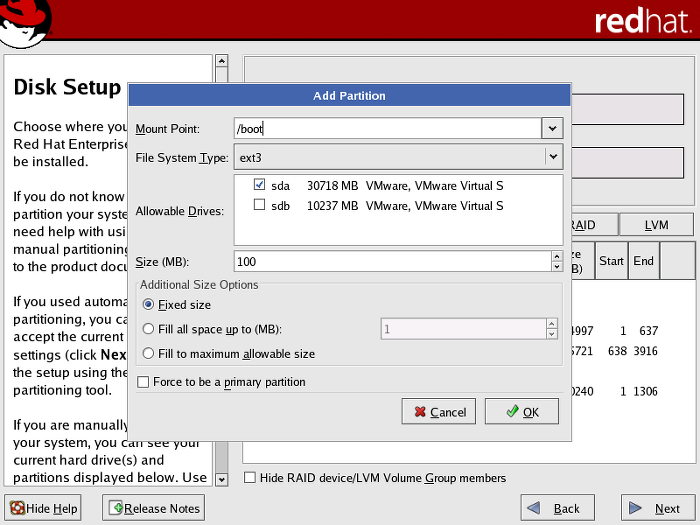This screenshot has height=525, width=700.
Task: Click the document icon on Release Notes
Action: pyautogui.click(x=116, y=508)
